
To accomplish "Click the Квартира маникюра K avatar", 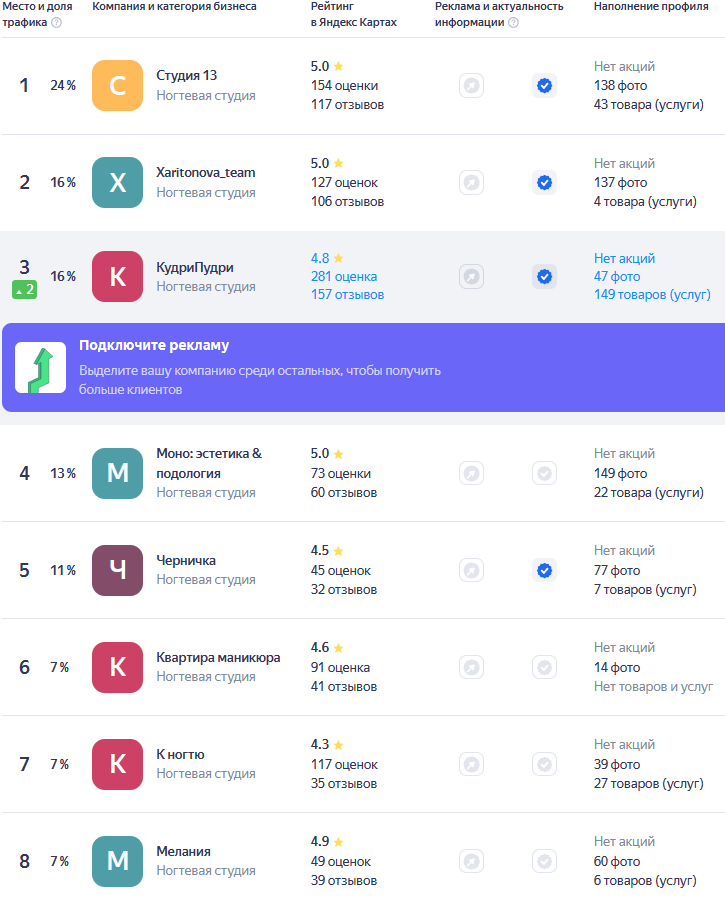I will pos(117,667).
